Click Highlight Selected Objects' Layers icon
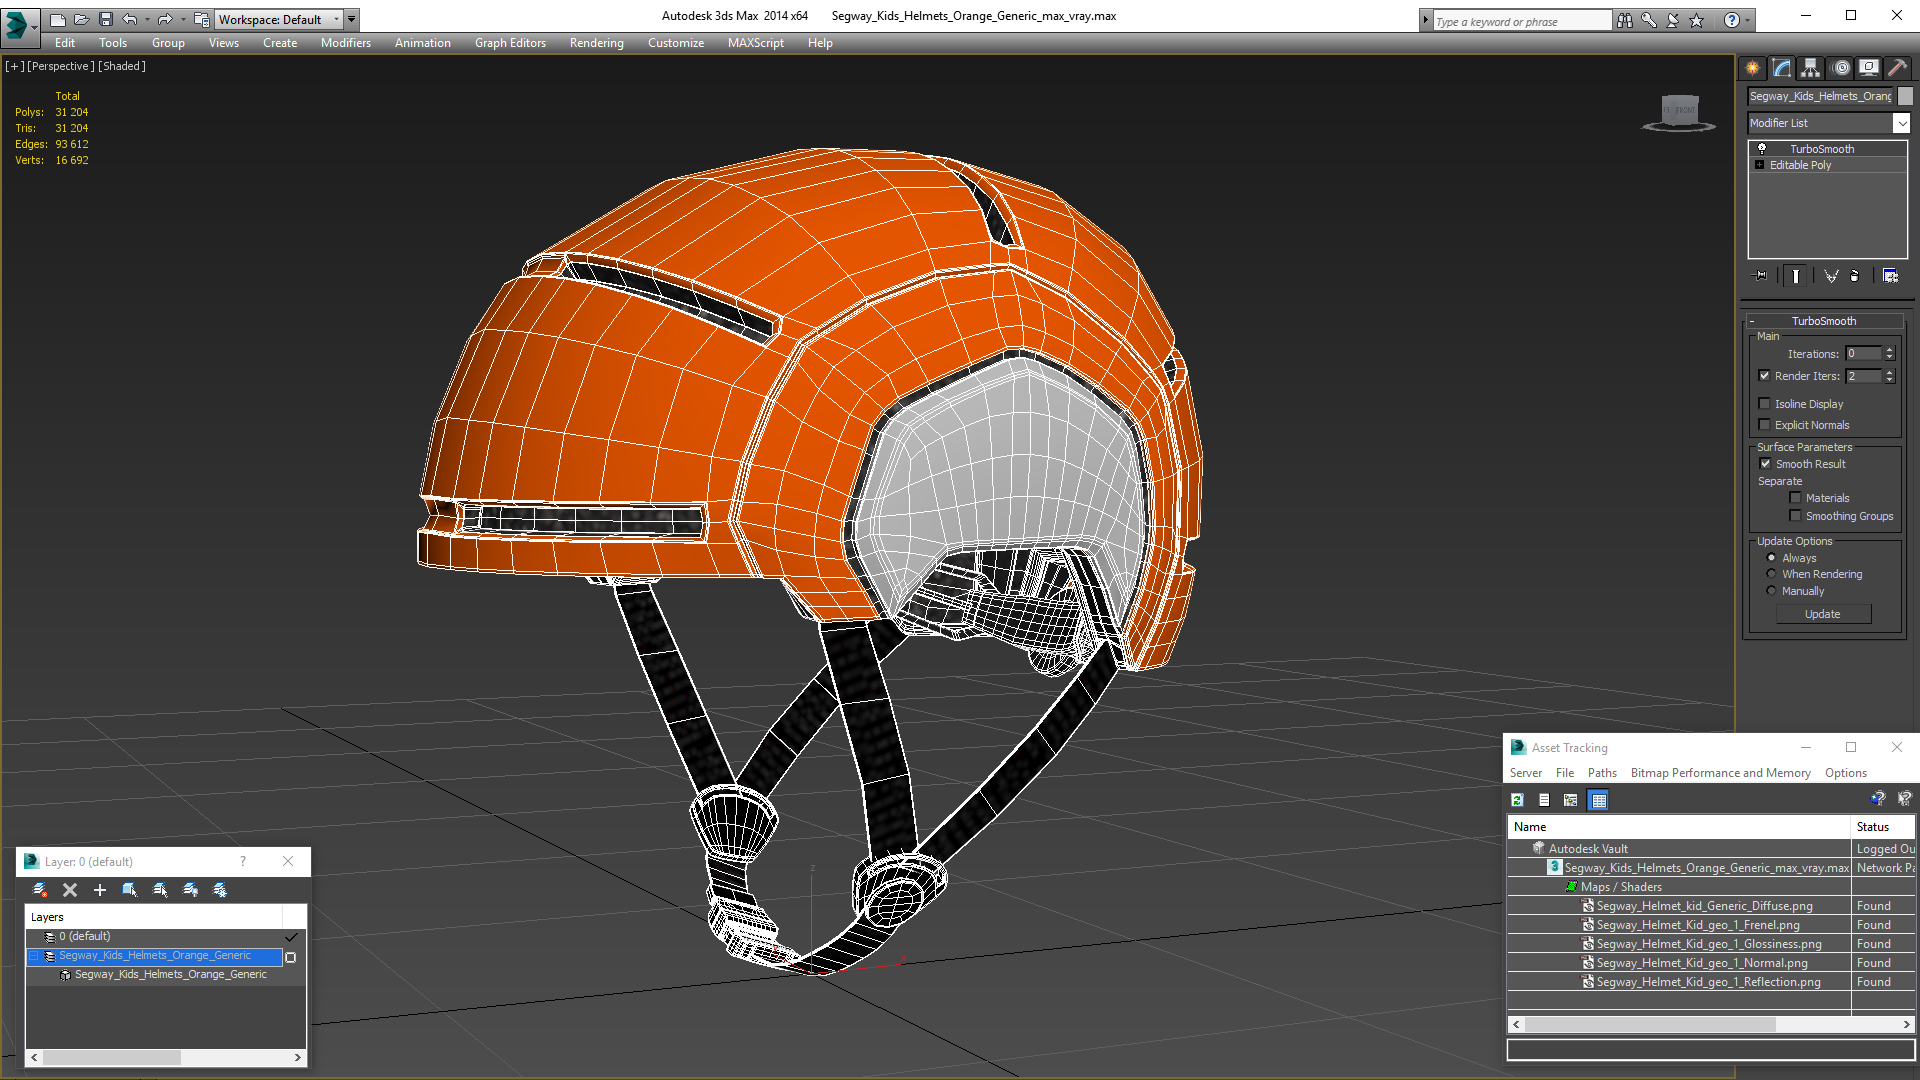 tap(160, 890)
